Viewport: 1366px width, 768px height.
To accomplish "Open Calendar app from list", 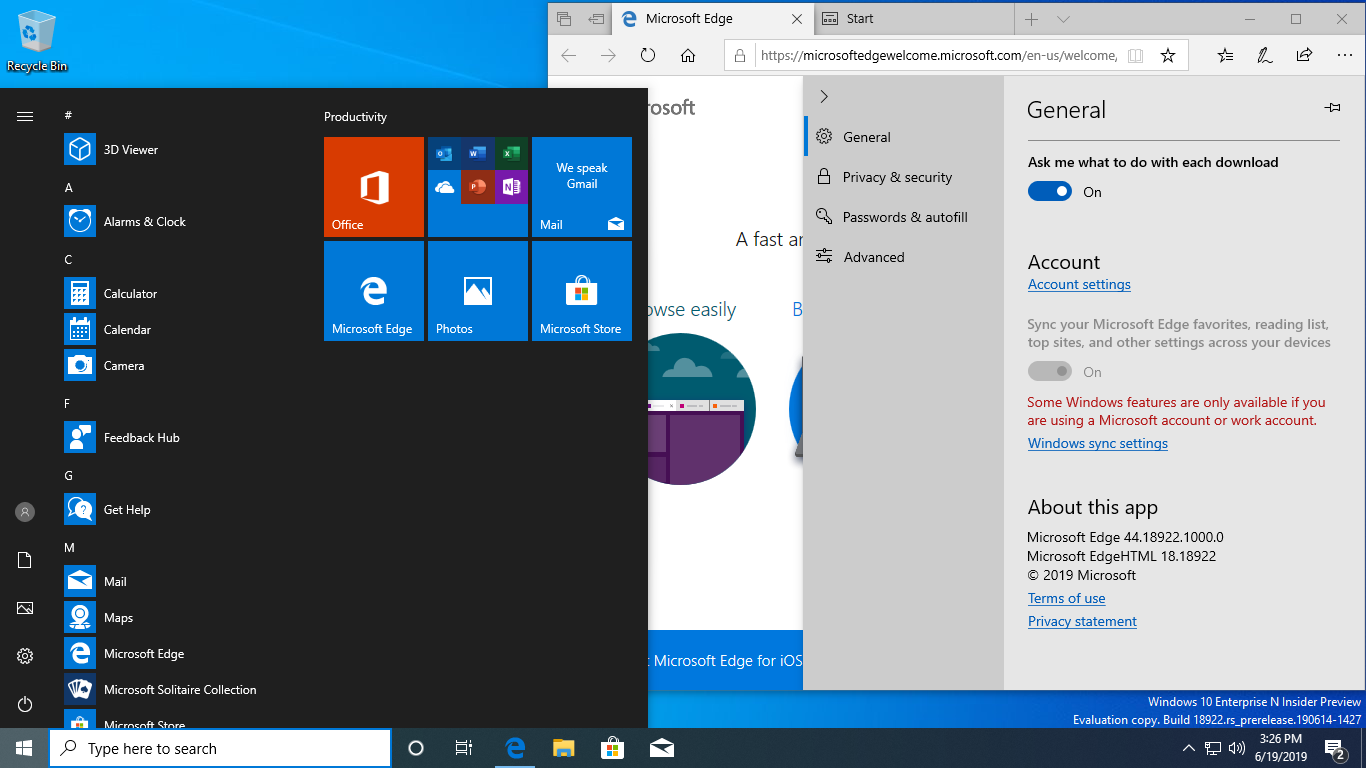I will pos(180,330).
